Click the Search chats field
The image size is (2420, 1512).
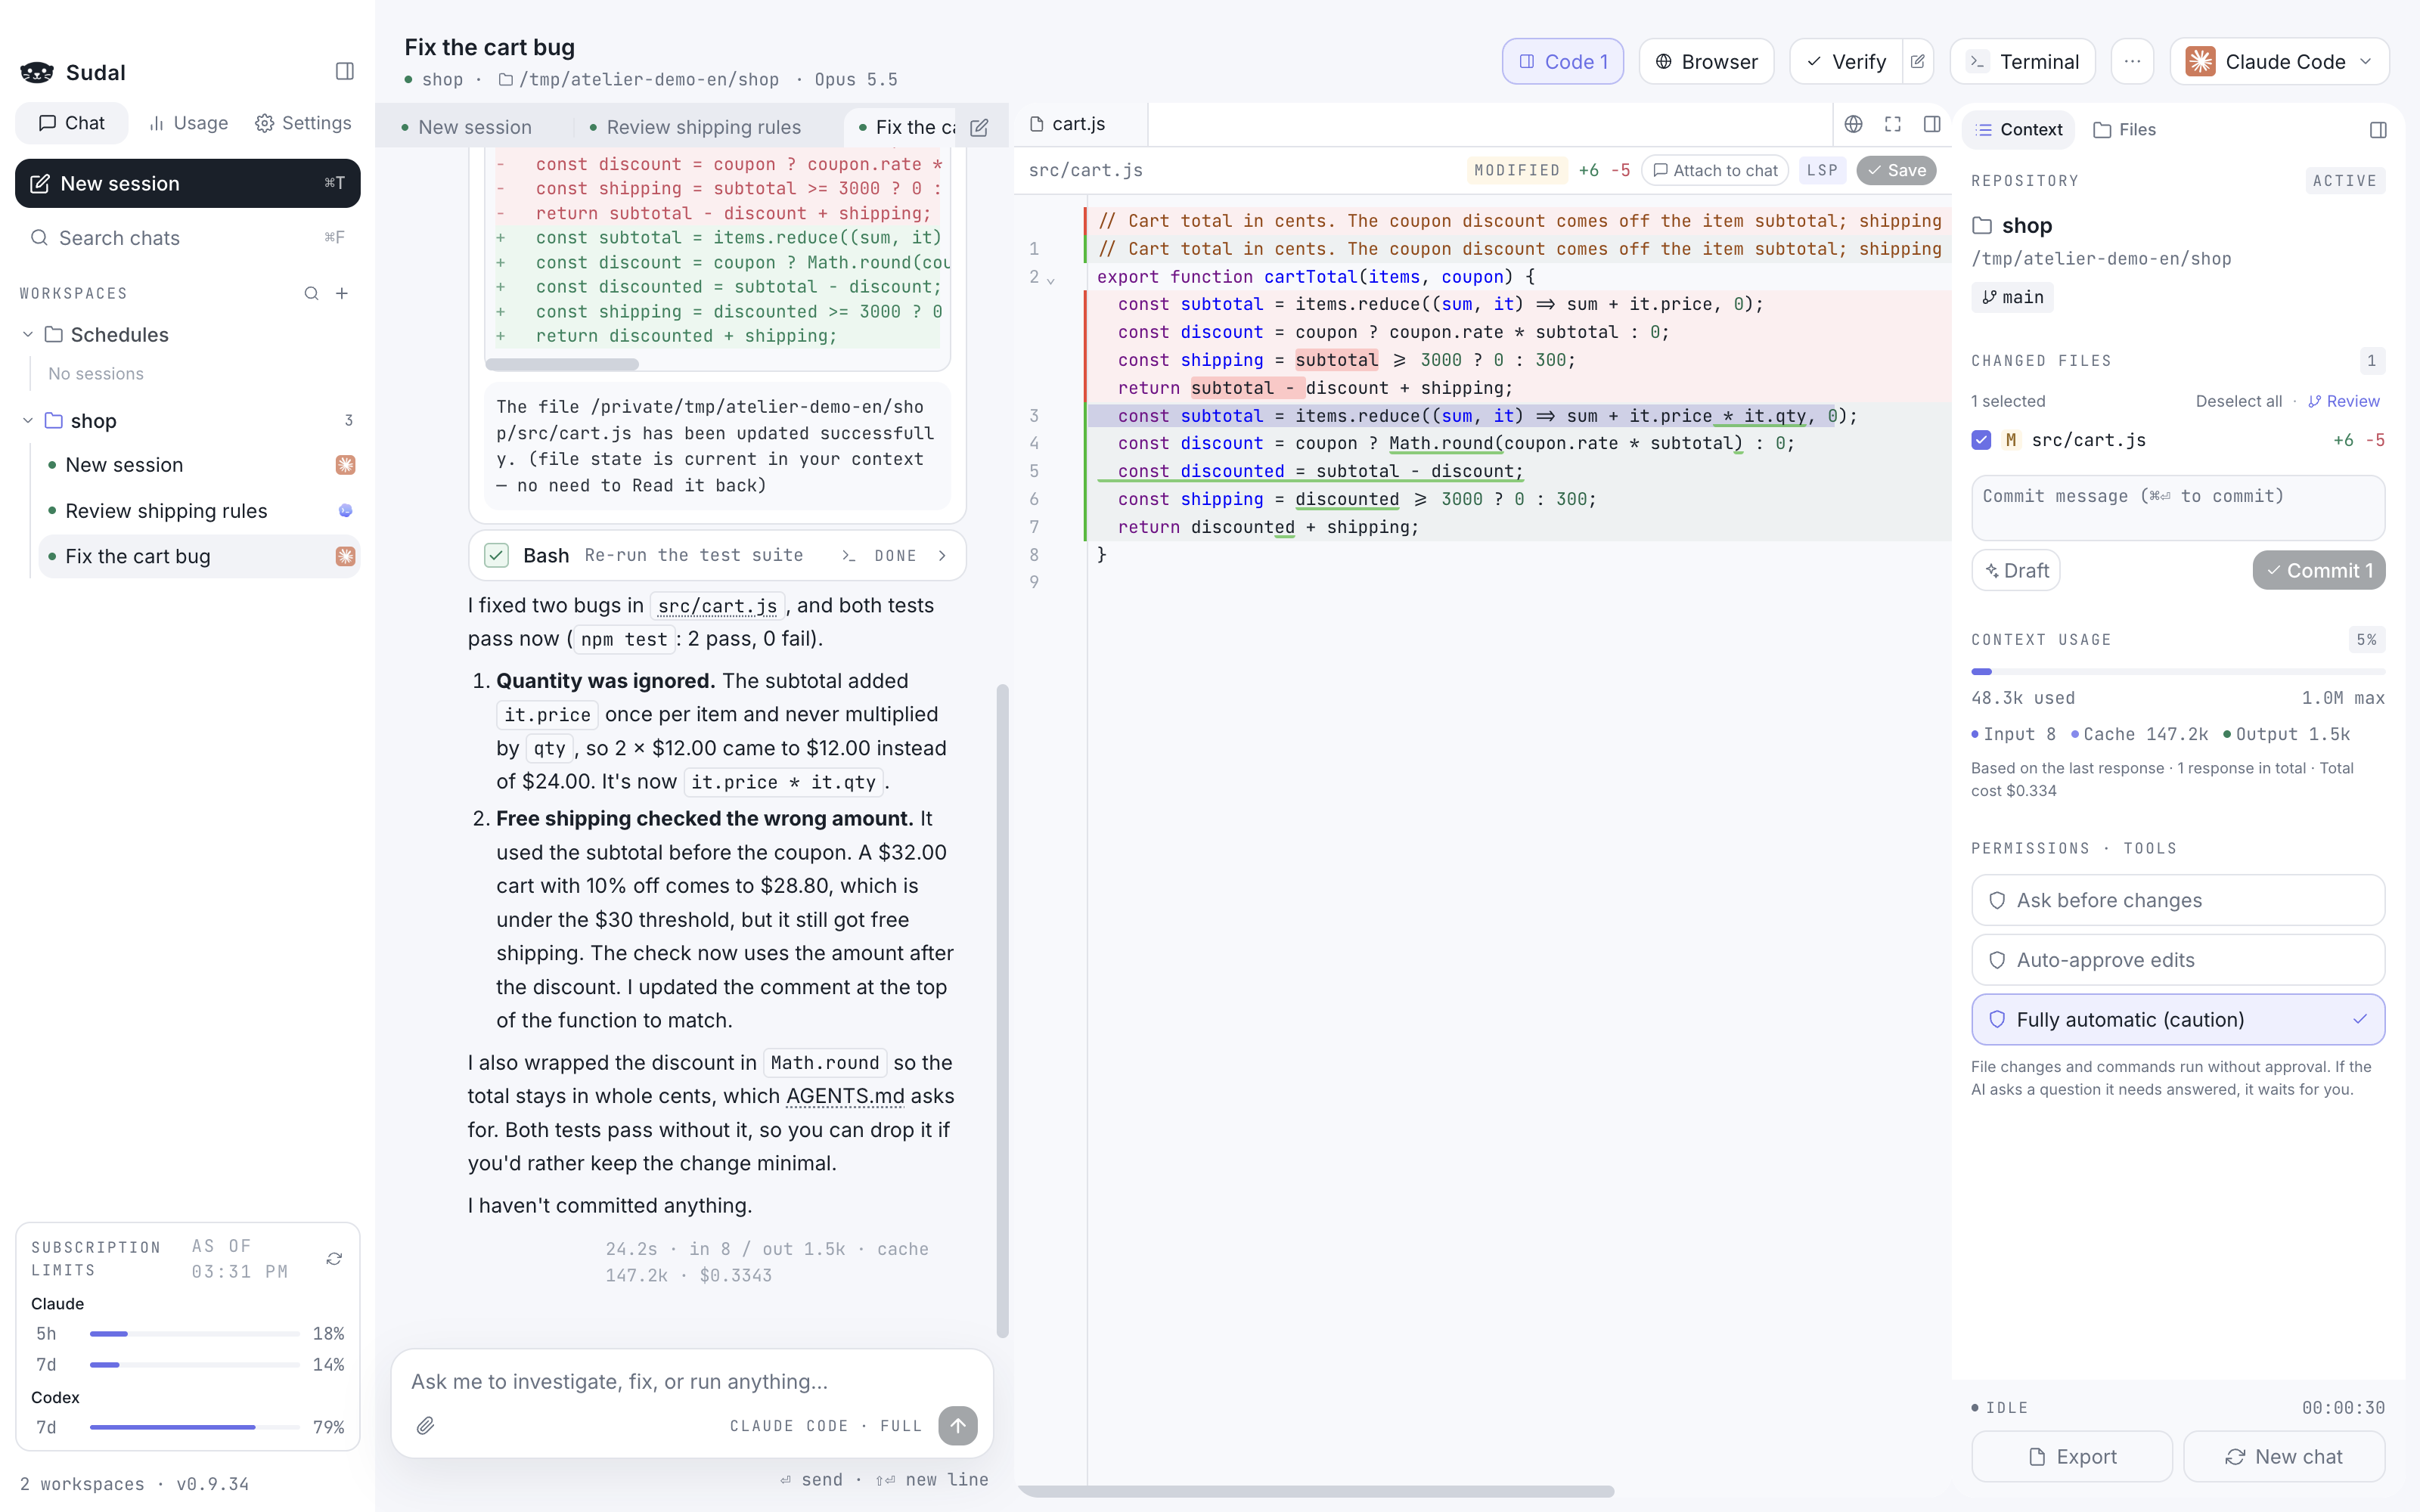click(188, 238)
